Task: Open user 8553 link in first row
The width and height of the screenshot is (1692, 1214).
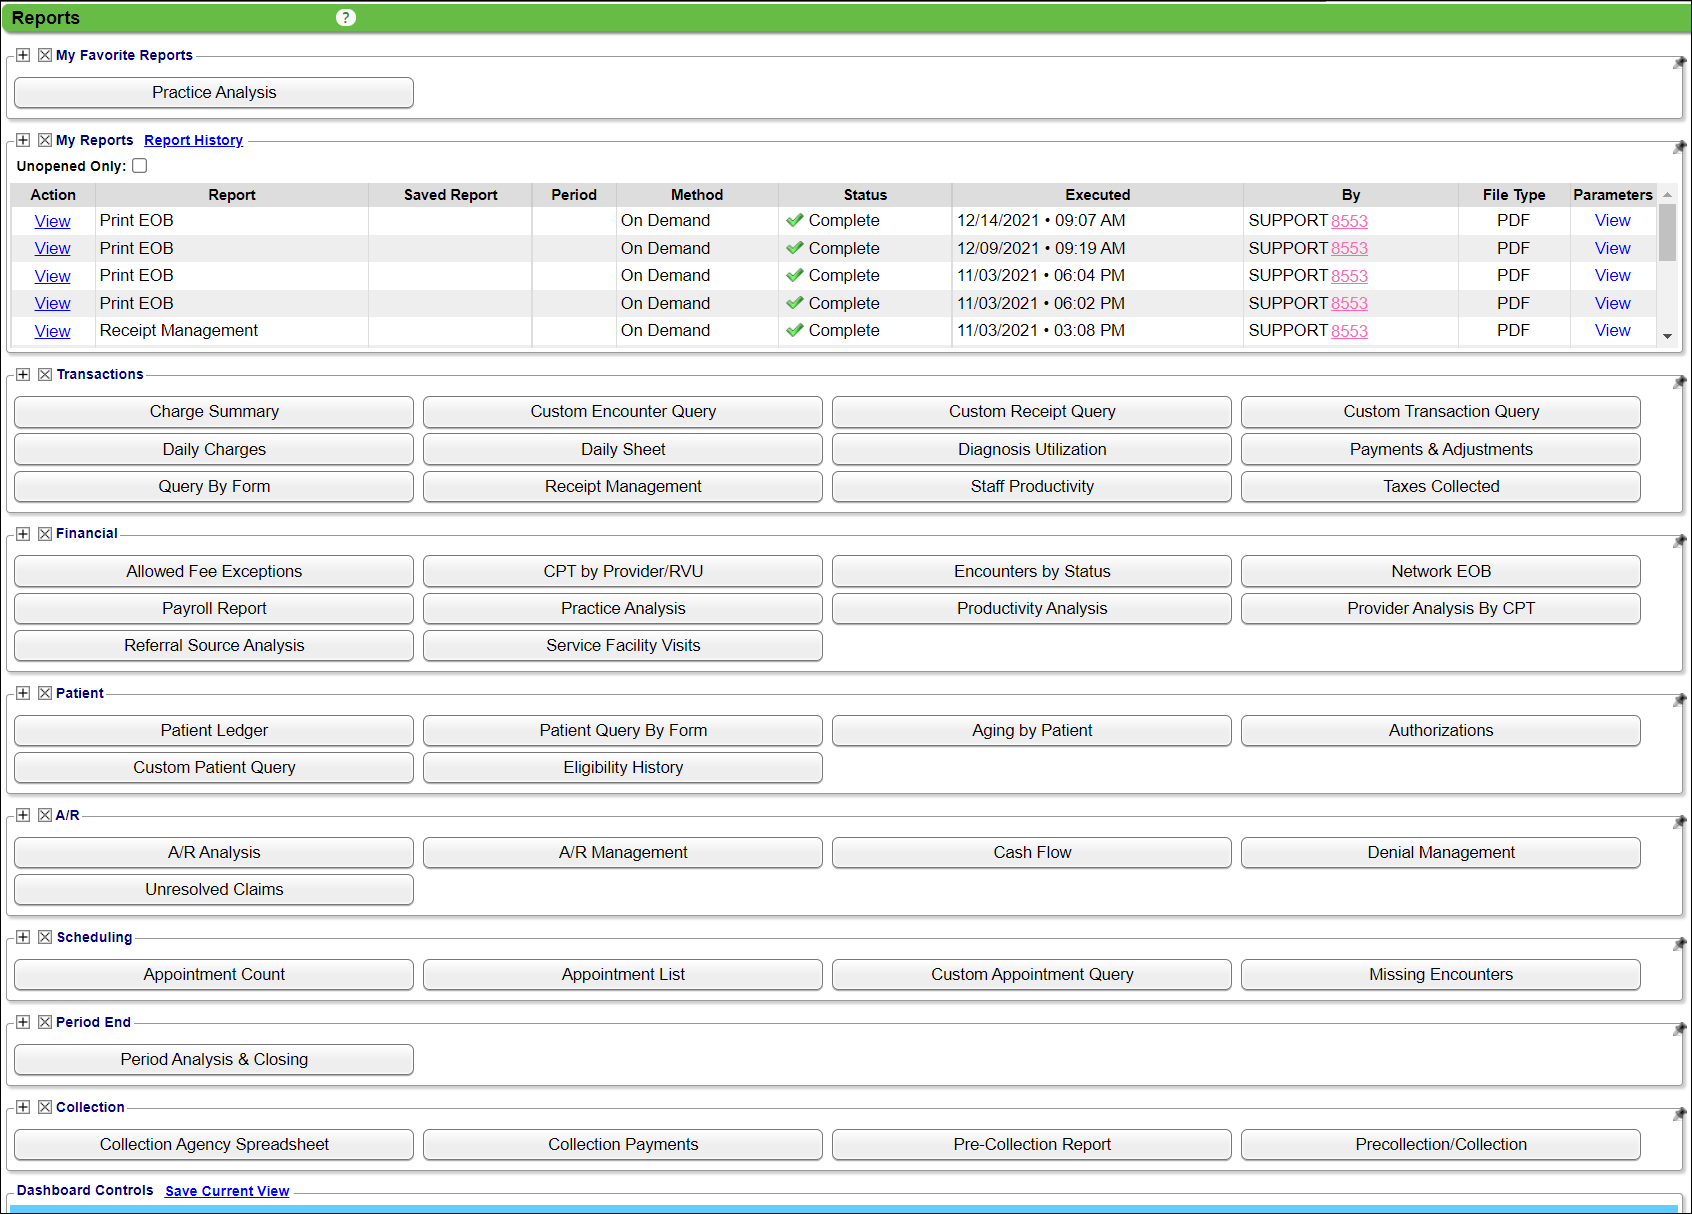Action: pos(1349,221)
